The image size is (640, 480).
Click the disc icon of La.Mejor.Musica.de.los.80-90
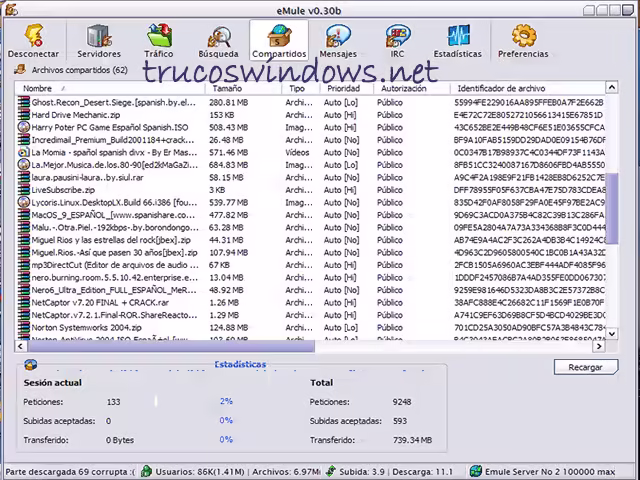(x=24, y=164)
